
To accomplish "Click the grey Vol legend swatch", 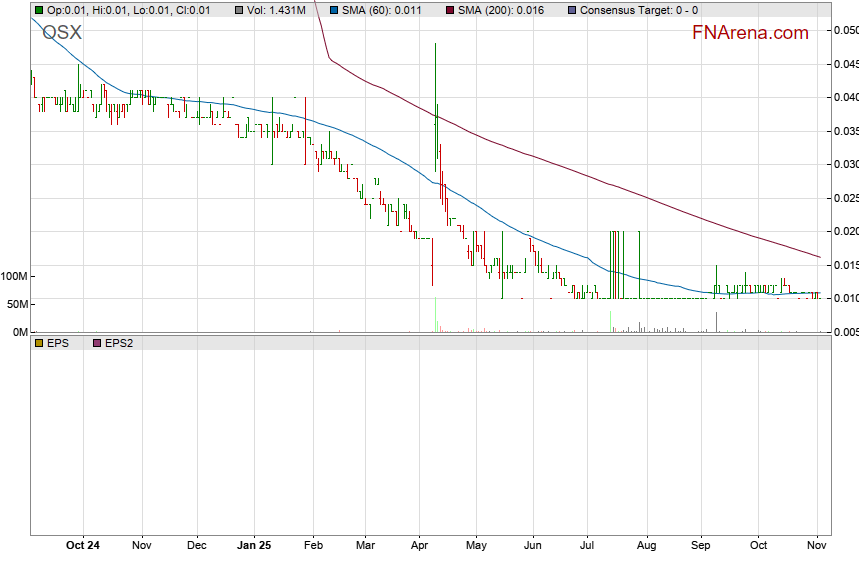I will tap(240, 10).
